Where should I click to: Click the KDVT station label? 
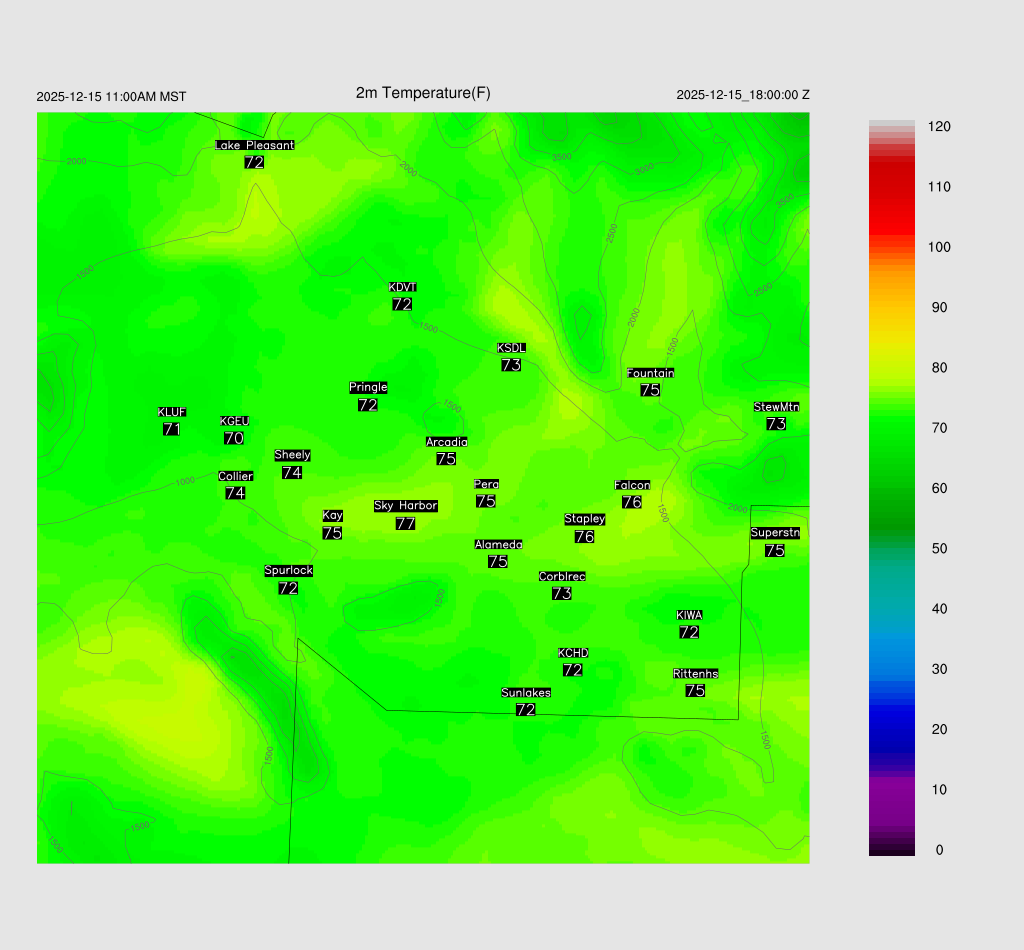(x=402, y=288)
